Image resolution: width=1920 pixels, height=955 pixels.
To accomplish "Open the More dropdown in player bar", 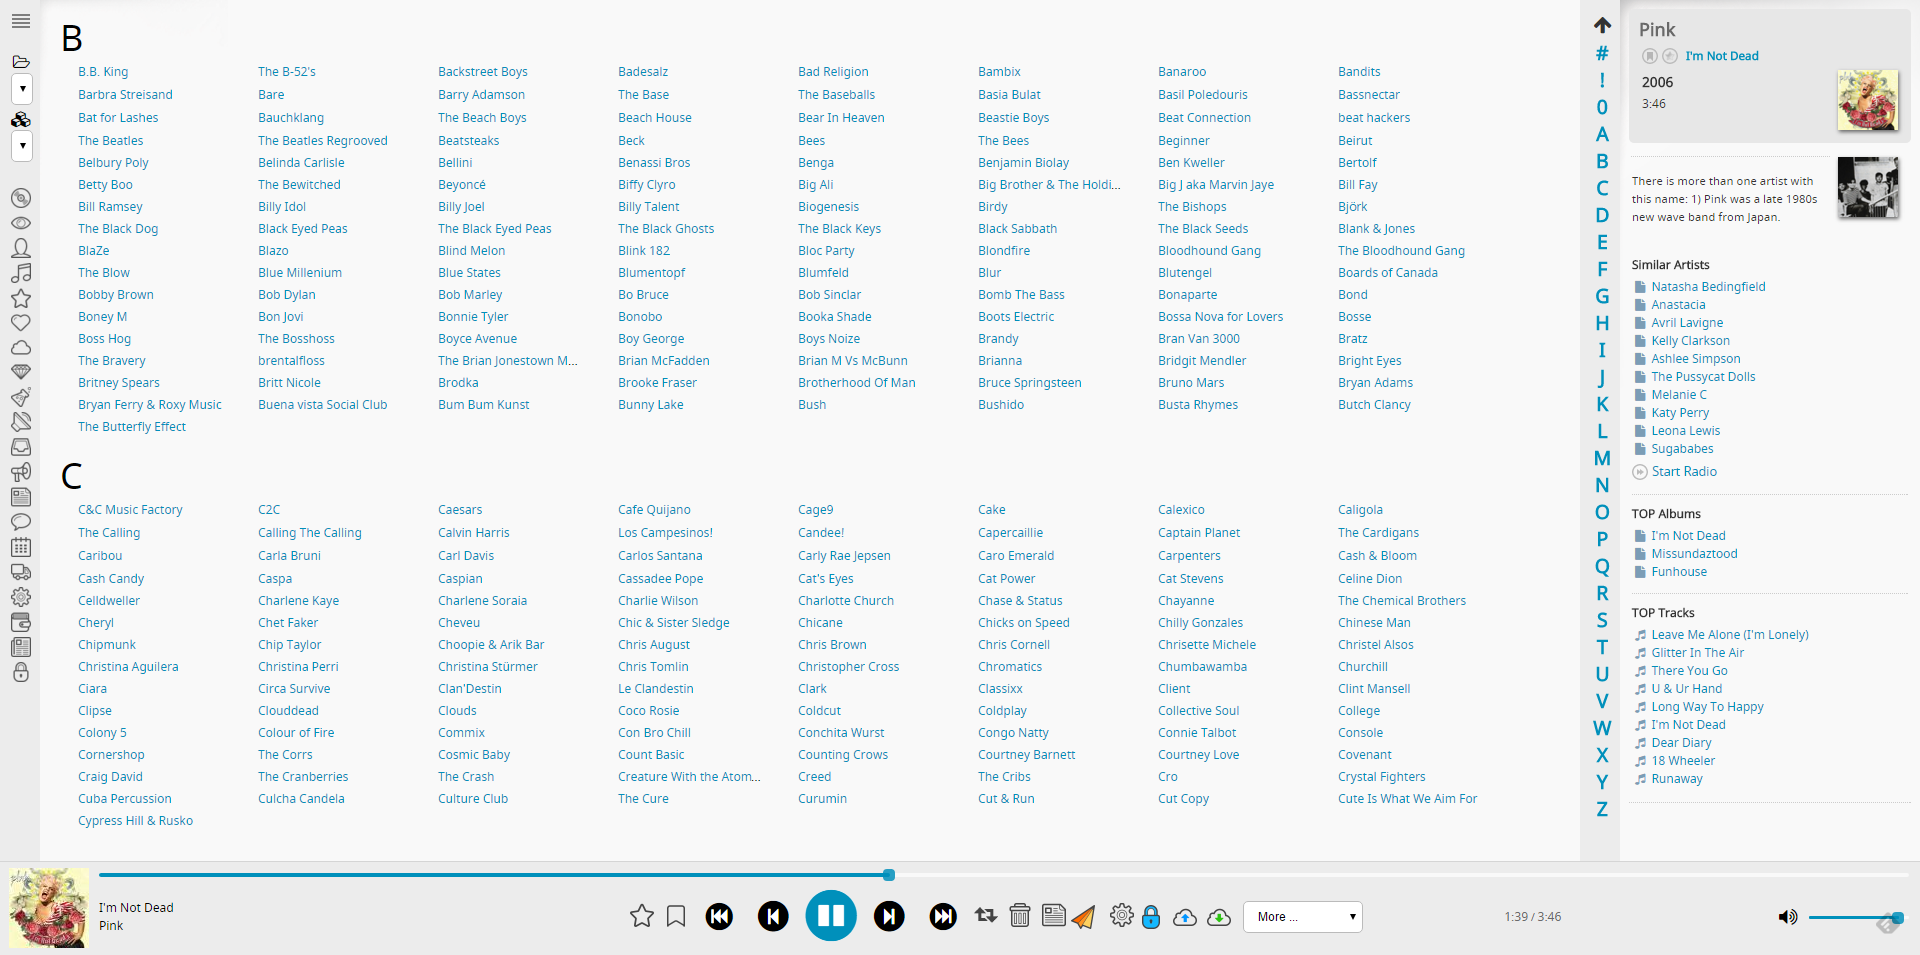I will coord(1302,916).
